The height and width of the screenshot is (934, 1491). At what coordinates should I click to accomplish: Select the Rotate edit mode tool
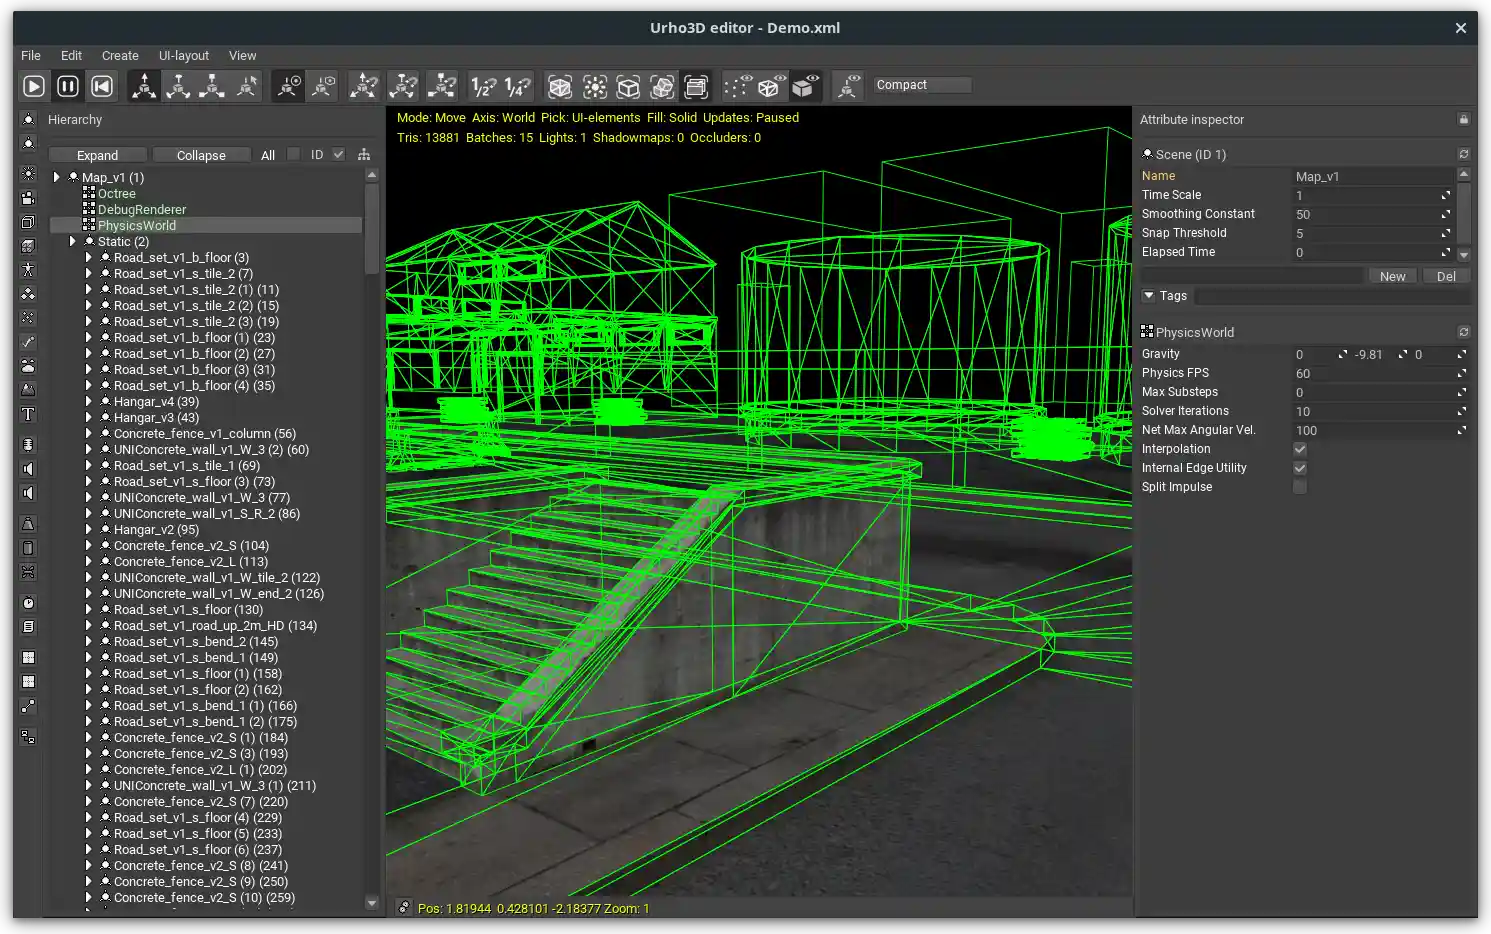(x=178, y=86)
